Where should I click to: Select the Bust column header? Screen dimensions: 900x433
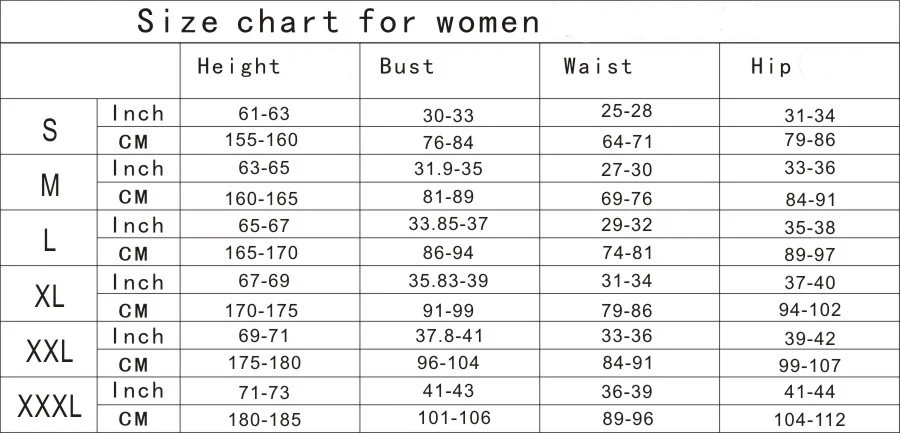coord(407,68)
